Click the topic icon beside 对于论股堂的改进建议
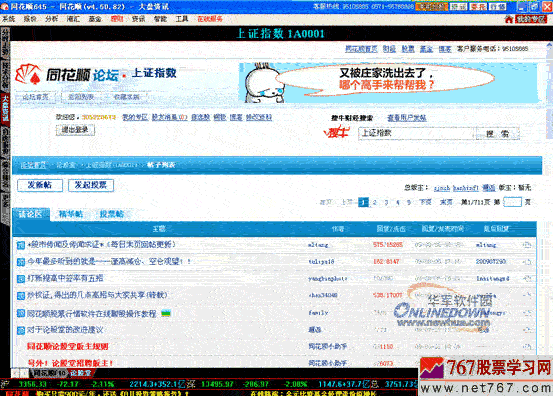553x396 pixels. point(20,330)
